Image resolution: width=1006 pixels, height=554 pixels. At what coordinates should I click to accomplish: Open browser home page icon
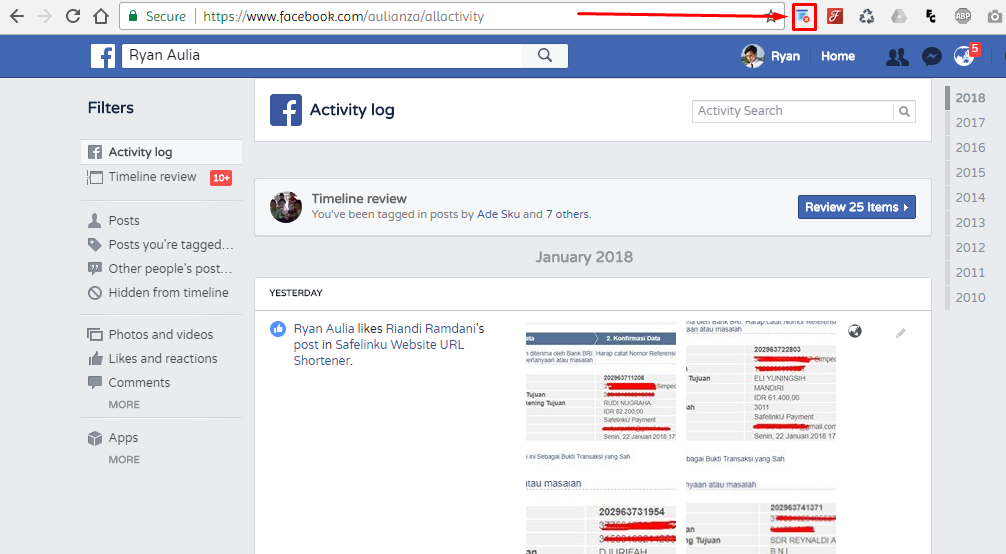pyautogui.click(x=101, y=17)
